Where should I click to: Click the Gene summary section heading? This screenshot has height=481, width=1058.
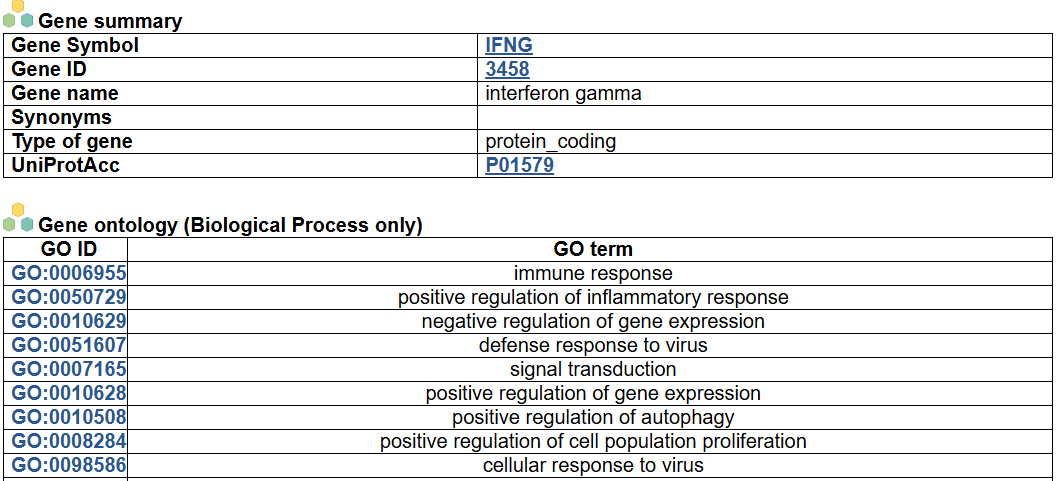tap(110, 21)
